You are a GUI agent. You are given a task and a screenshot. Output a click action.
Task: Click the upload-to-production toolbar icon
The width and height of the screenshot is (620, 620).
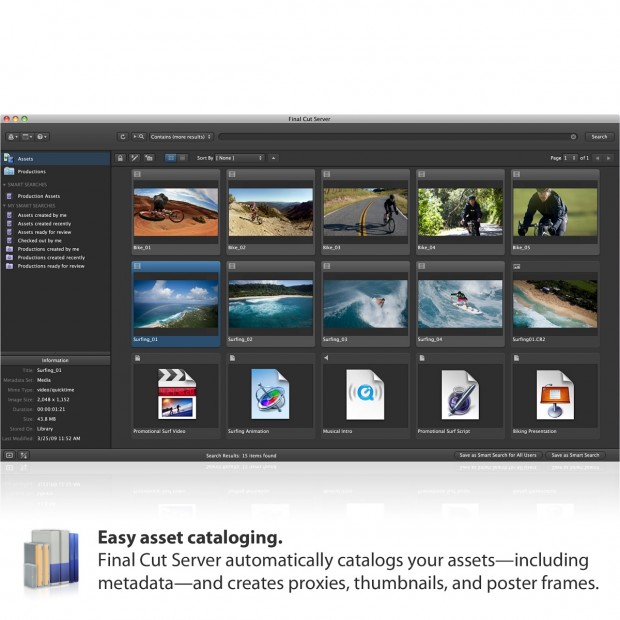(x=149, y=158)
